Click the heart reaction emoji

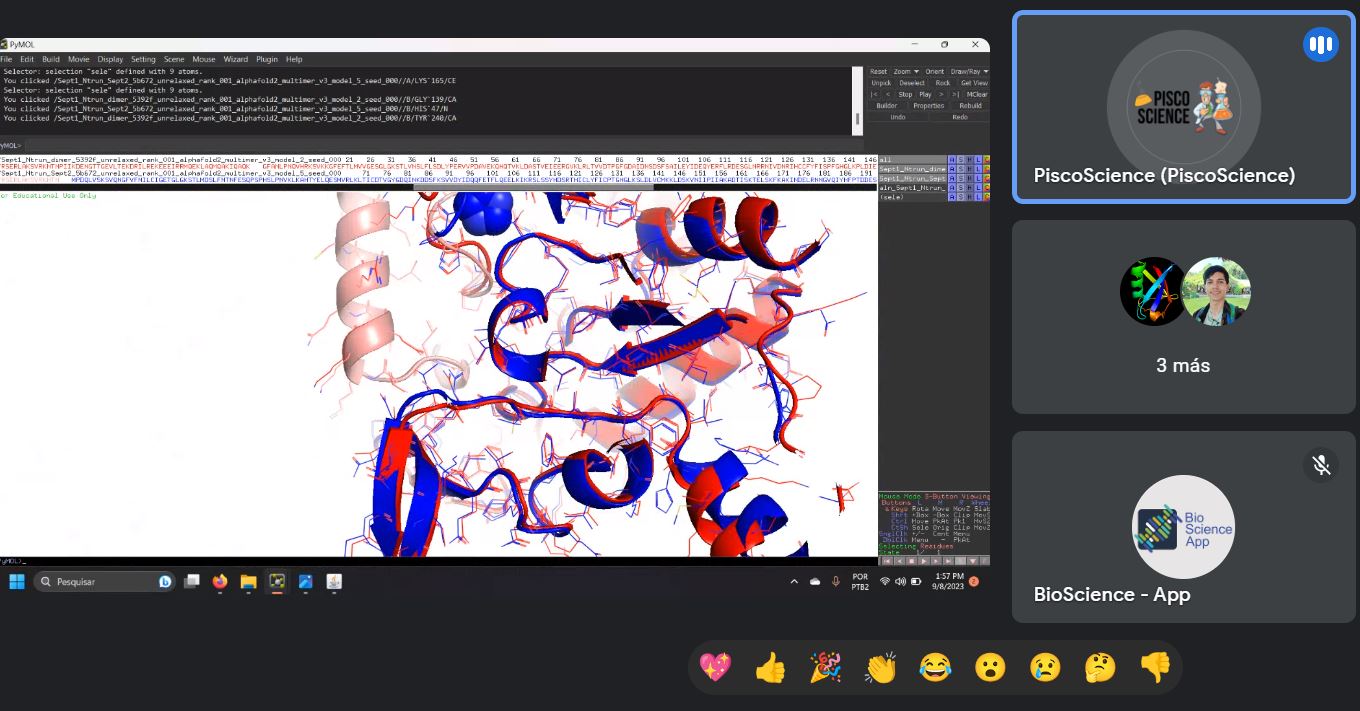[x=715, y=667]
